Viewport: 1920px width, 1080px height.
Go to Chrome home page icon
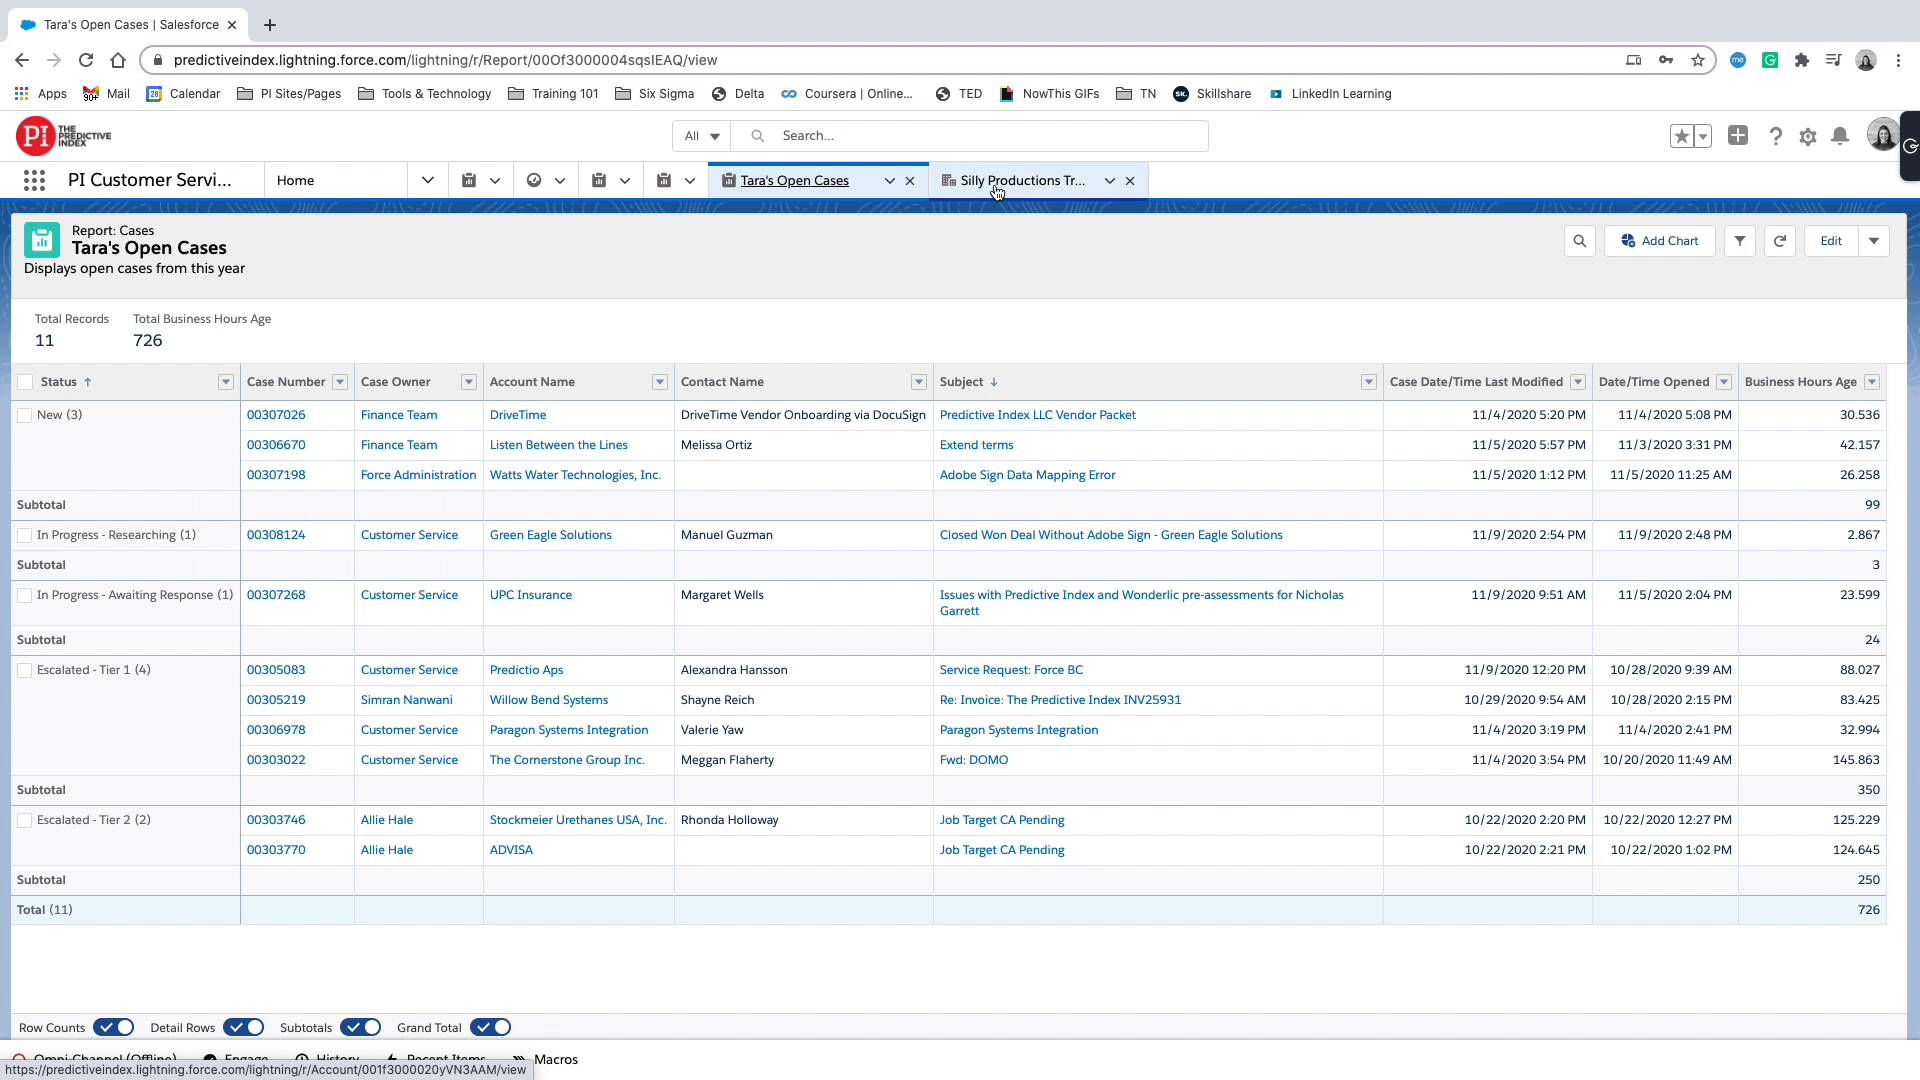(x=118, y=60)
